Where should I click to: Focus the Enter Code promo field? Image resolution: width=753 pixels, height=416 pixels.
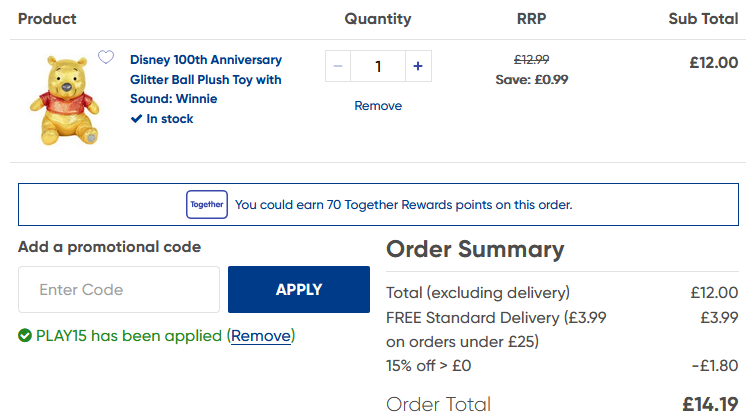click(x=119, y=290)
